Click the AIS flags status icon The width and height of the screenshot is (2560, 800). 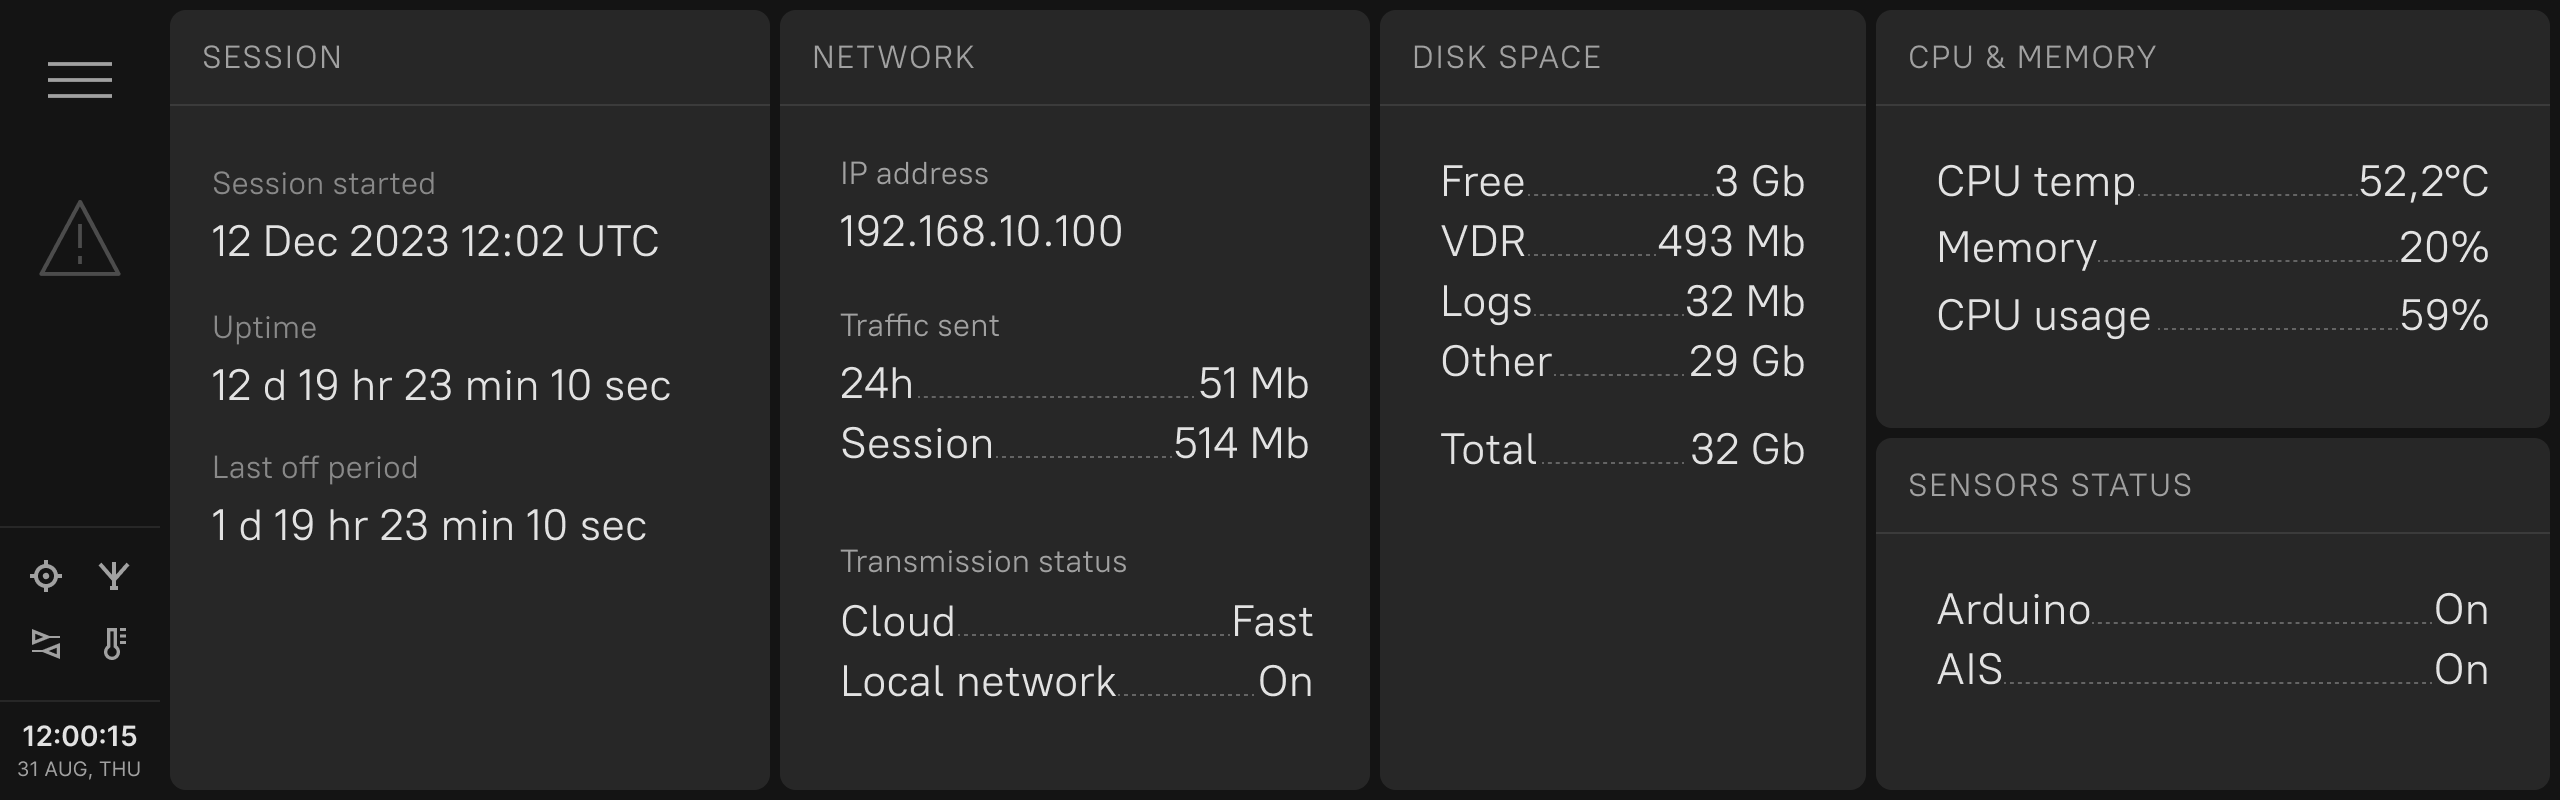(x=46, y=644)
